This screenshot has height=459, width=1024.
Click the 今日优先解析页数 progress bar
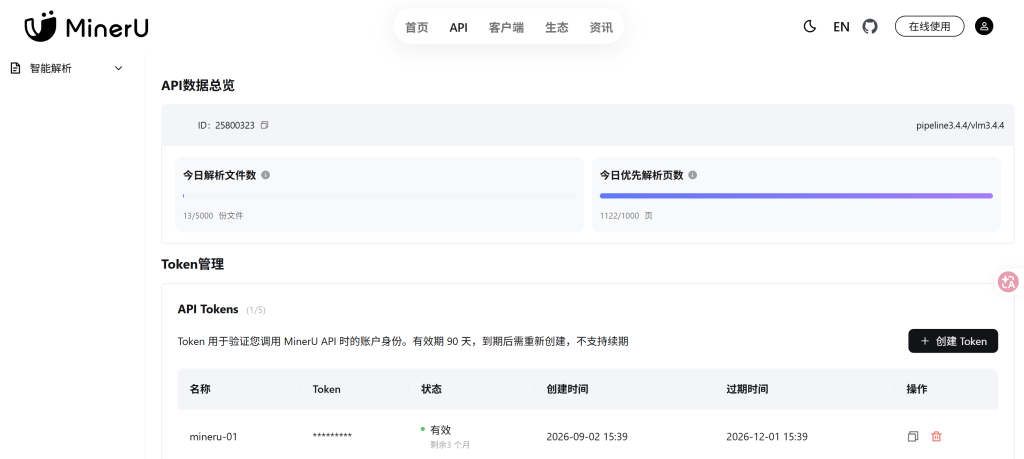point(796,195)
